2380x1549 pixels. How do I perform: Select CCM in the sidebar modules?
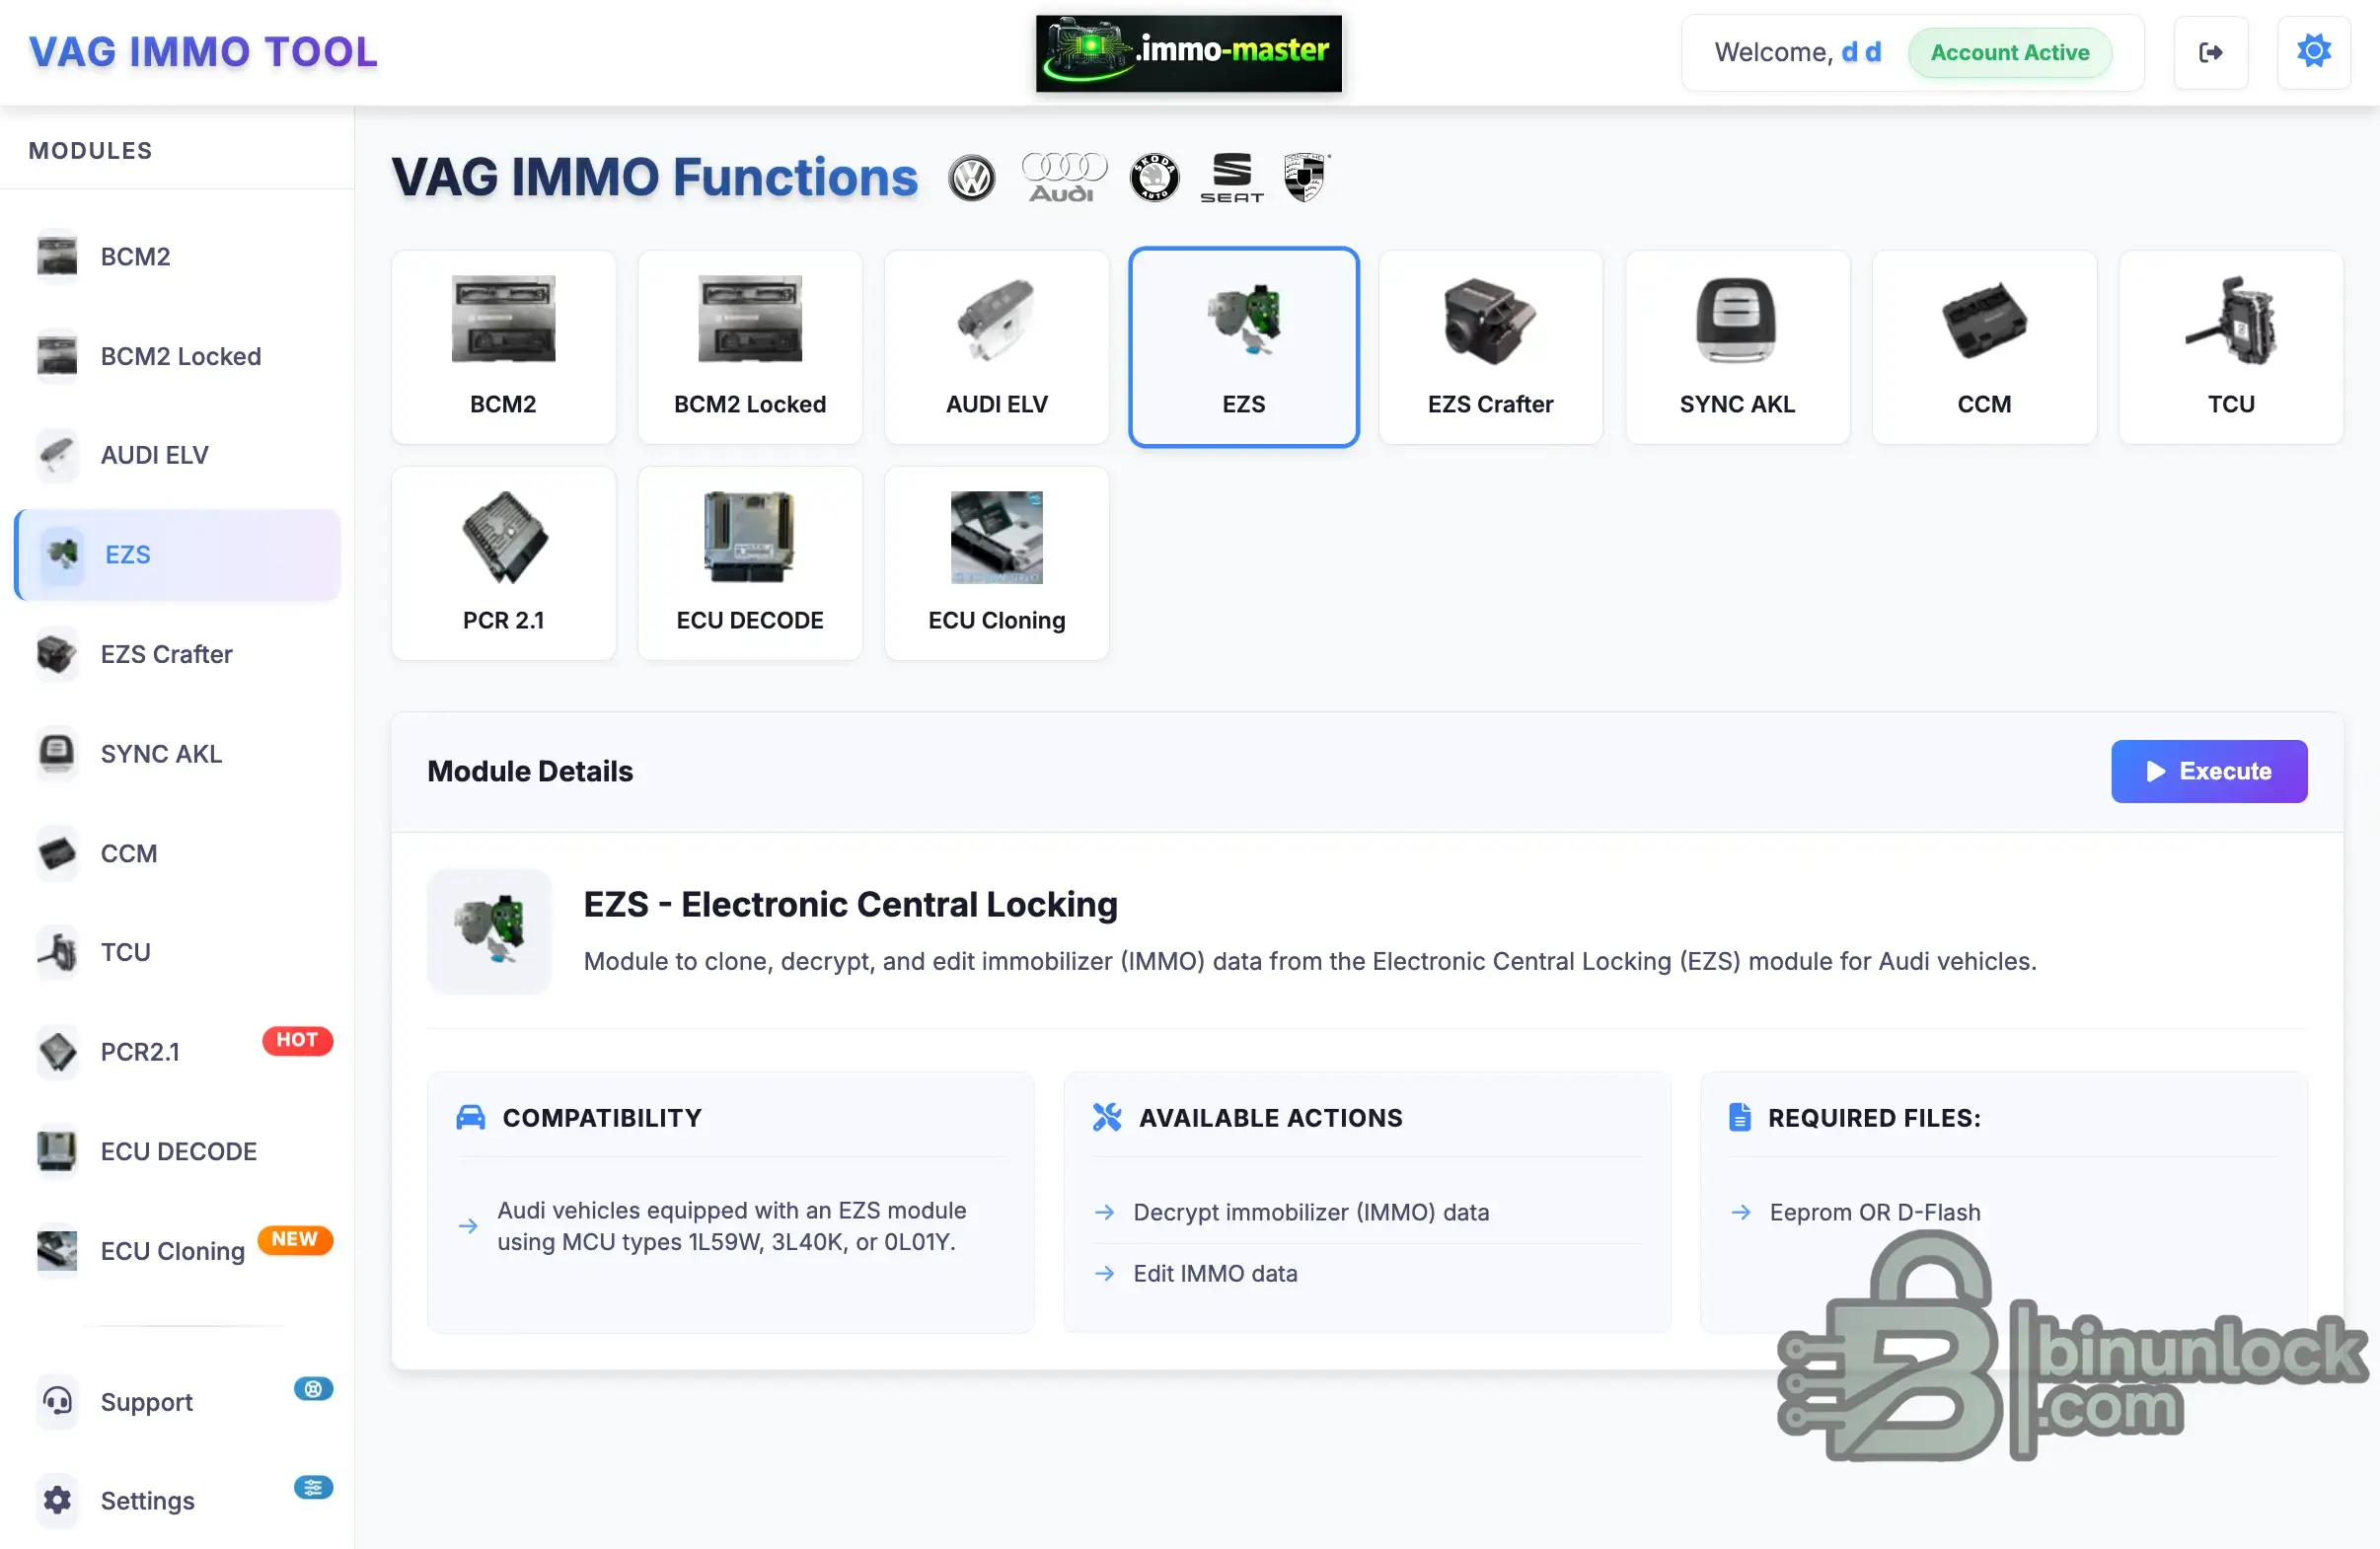128,853
